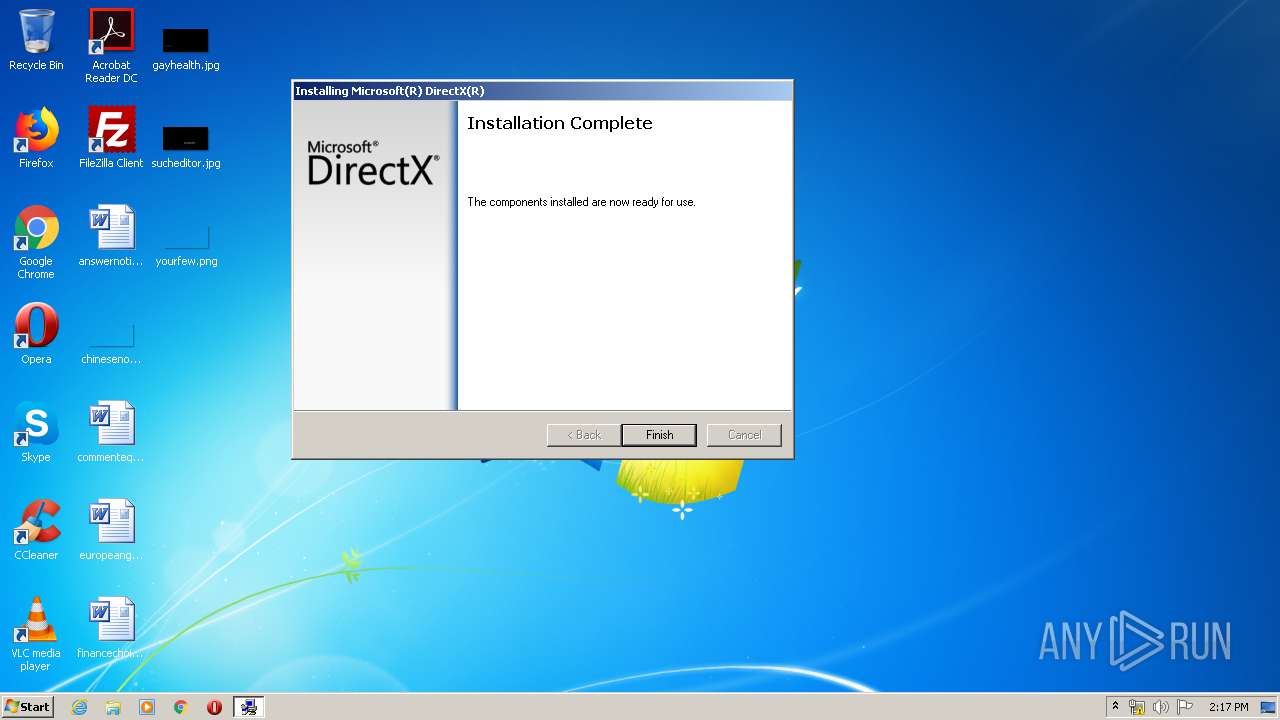Select the europeang... Word document

click(111, 530)
